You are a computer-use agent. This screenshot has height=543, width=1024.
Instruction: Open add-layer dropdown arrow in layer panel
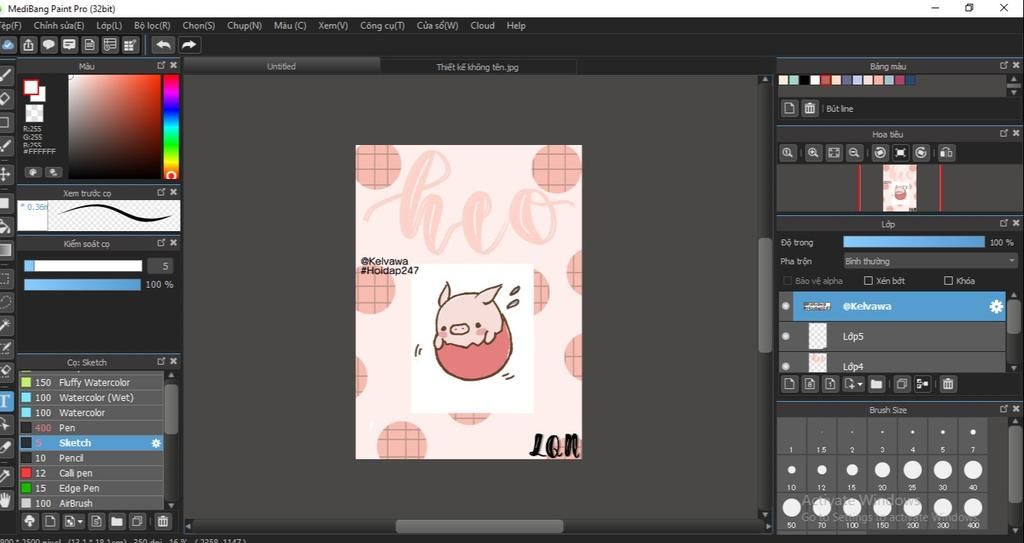(x=861, y=385)
